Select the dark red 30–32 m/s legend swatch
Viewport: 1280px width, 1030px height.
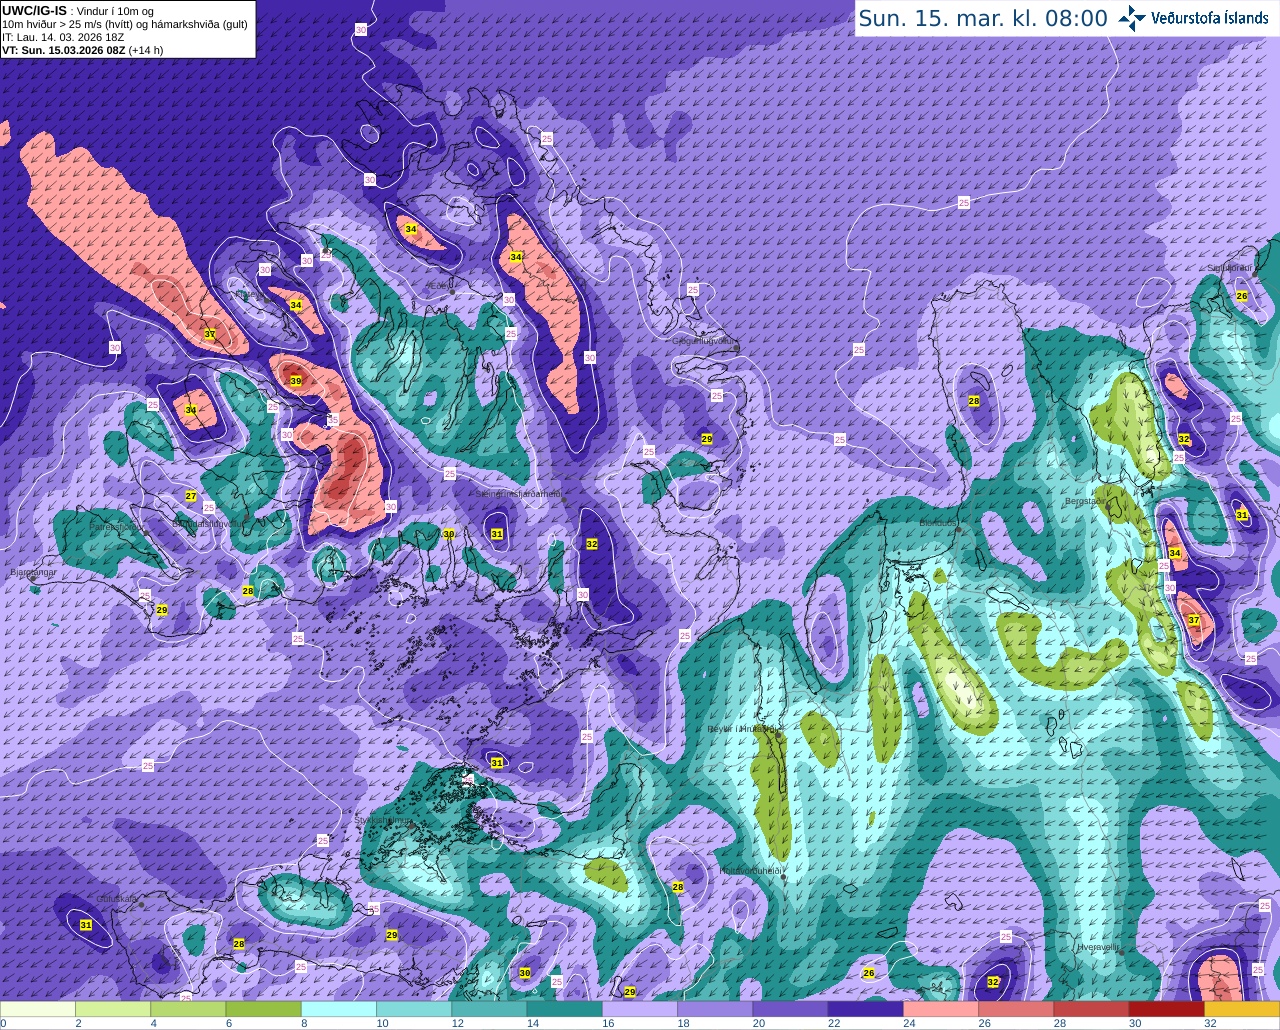click(x=1167, y=1009)
